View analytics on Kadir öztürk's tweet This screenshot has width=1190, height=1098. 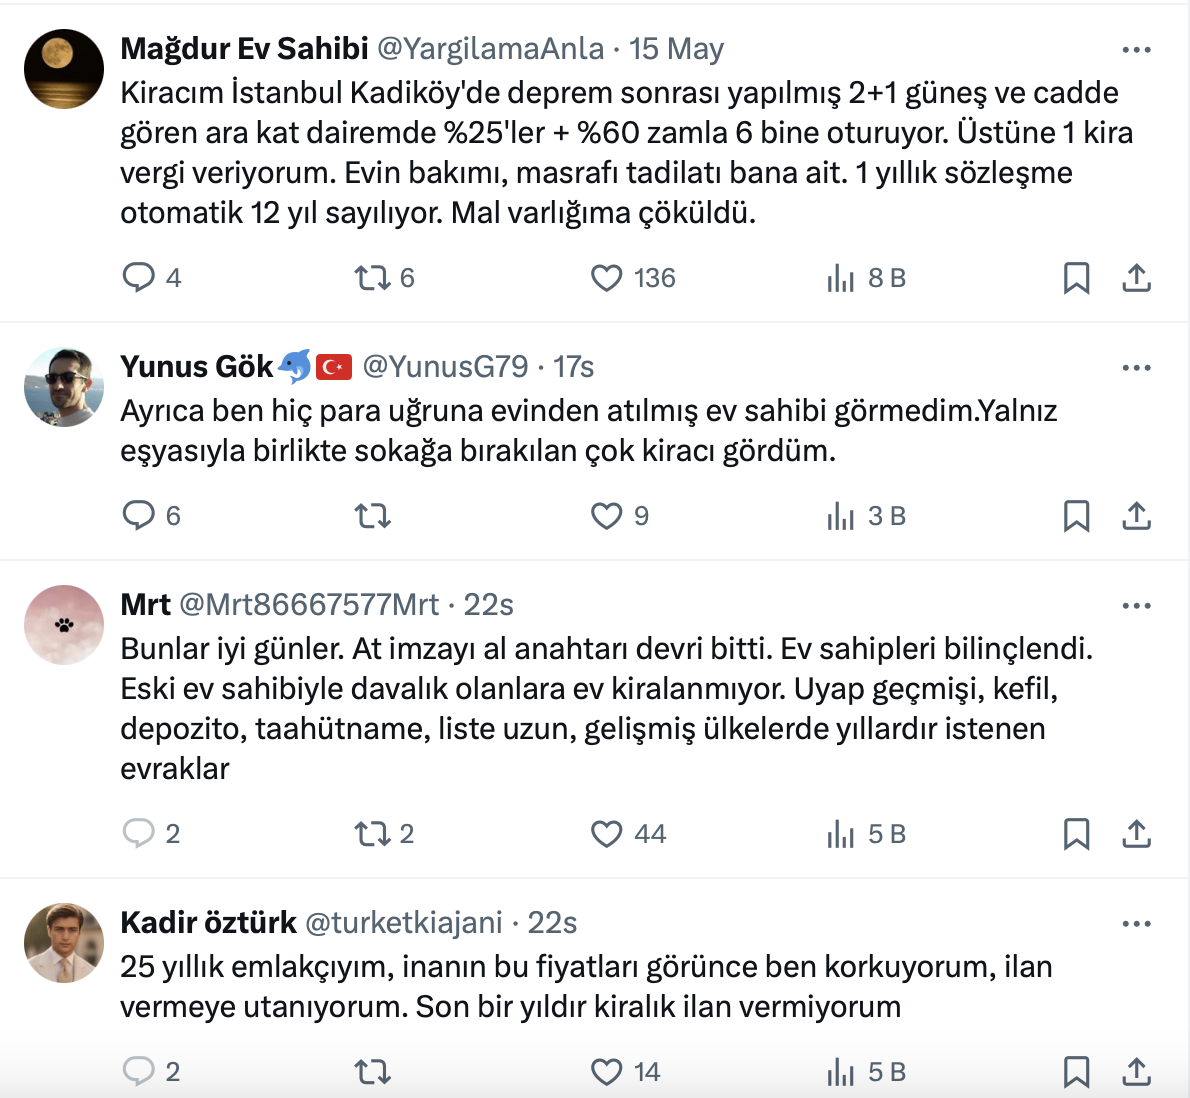tap(841, 1072)
